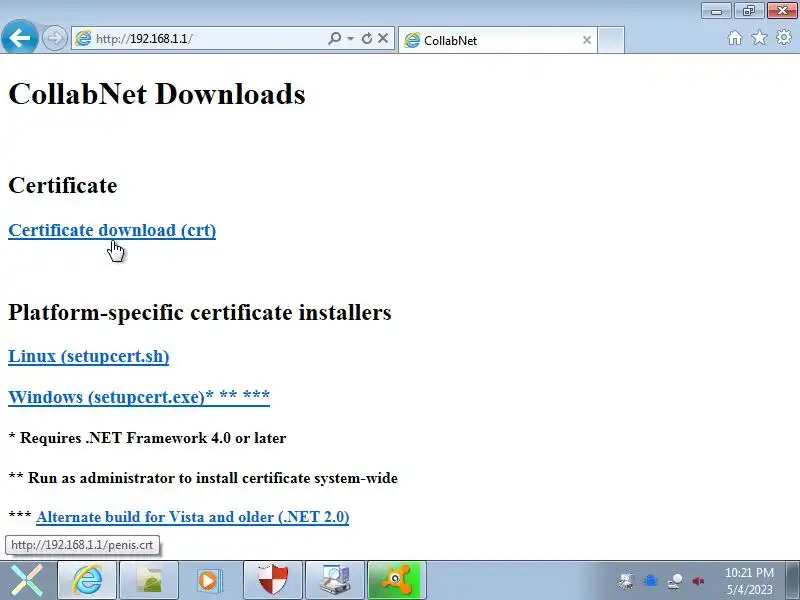This screenshot has width=800, height=600.
Task: Open Certificate download (crt) link
Action: (112, 230)
